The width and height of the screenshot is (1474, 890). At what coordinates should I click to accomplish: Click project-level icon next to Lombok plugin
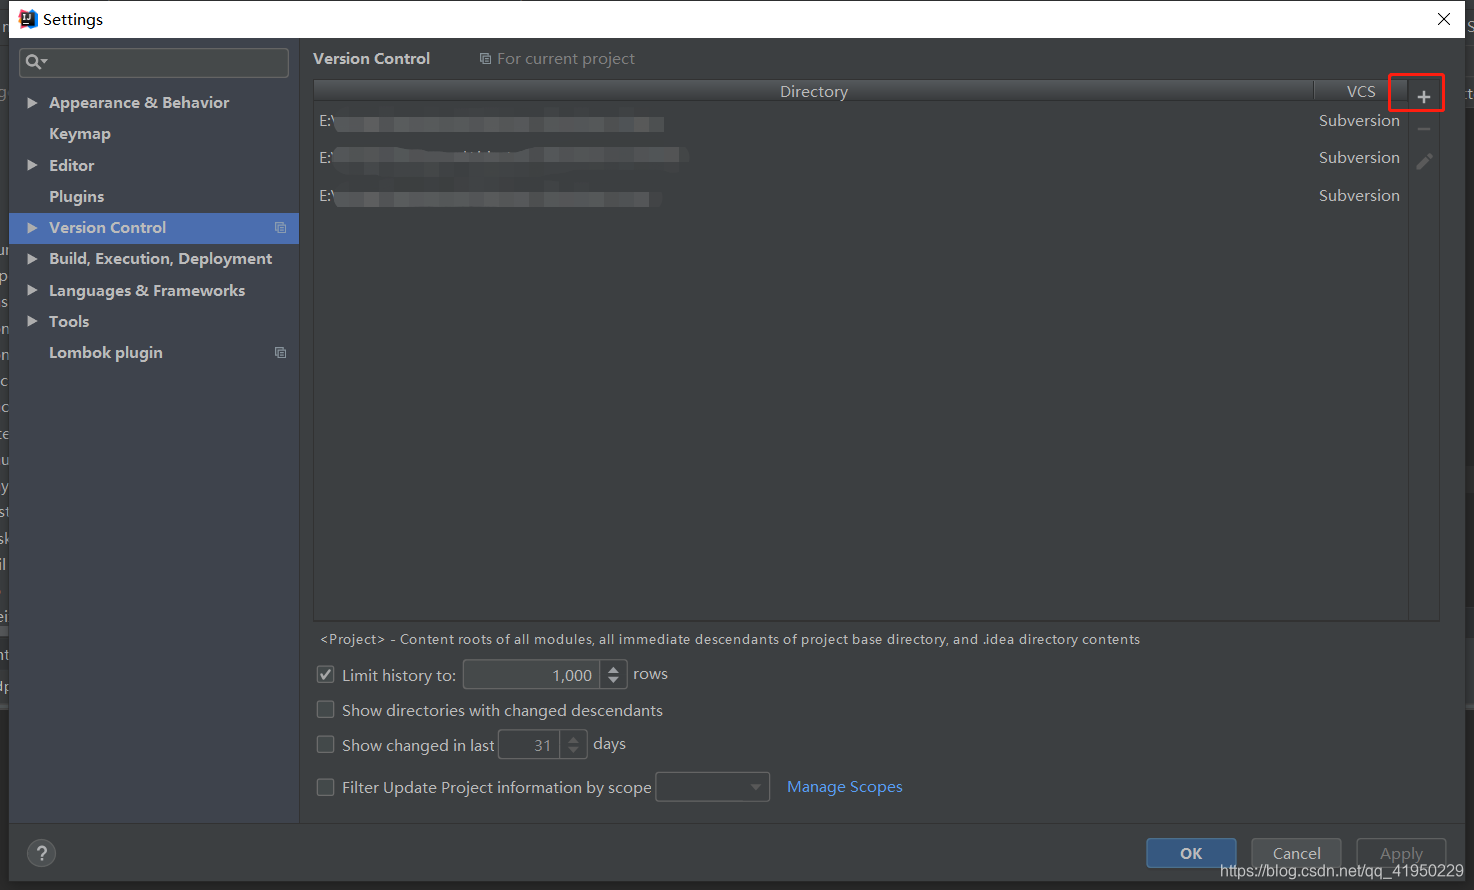tap(281, 353)
